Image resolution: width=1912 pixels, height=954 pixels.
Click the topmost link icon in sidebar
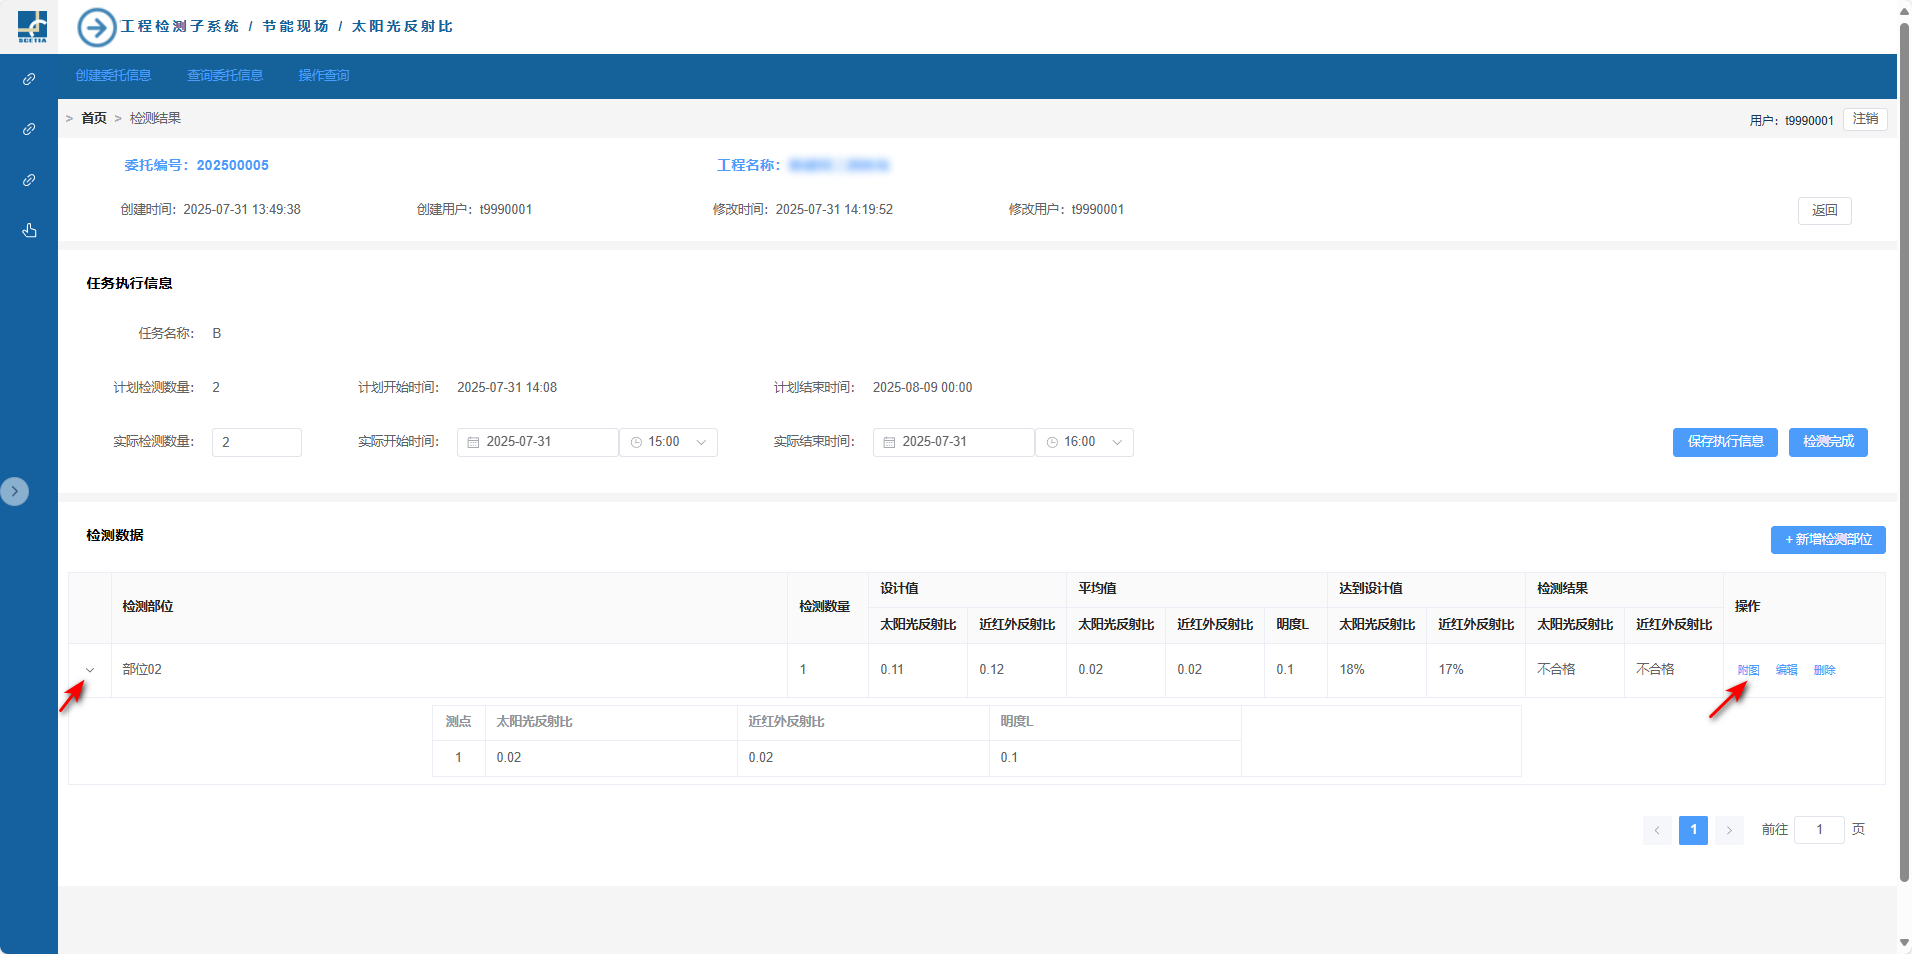tap(29, 79)
